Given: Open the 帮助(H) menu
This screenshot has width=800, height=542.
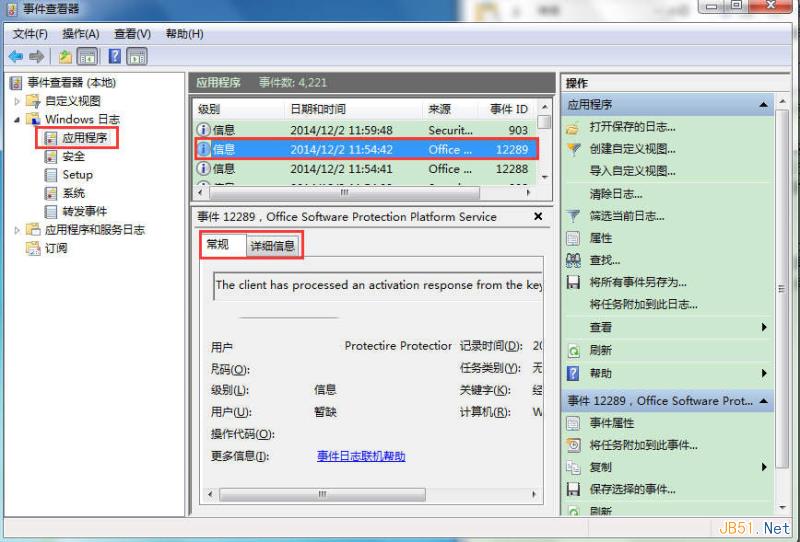Looking at the screenshot, I should tap(185, 34).
